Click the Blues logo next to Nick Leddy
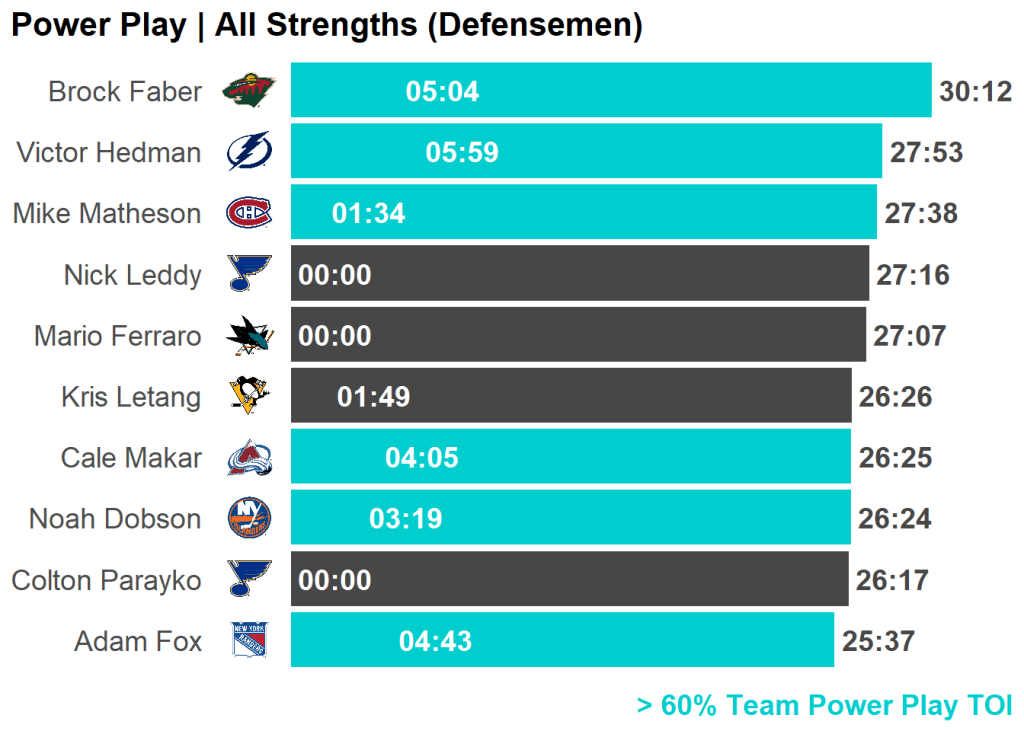 point(247,274)
